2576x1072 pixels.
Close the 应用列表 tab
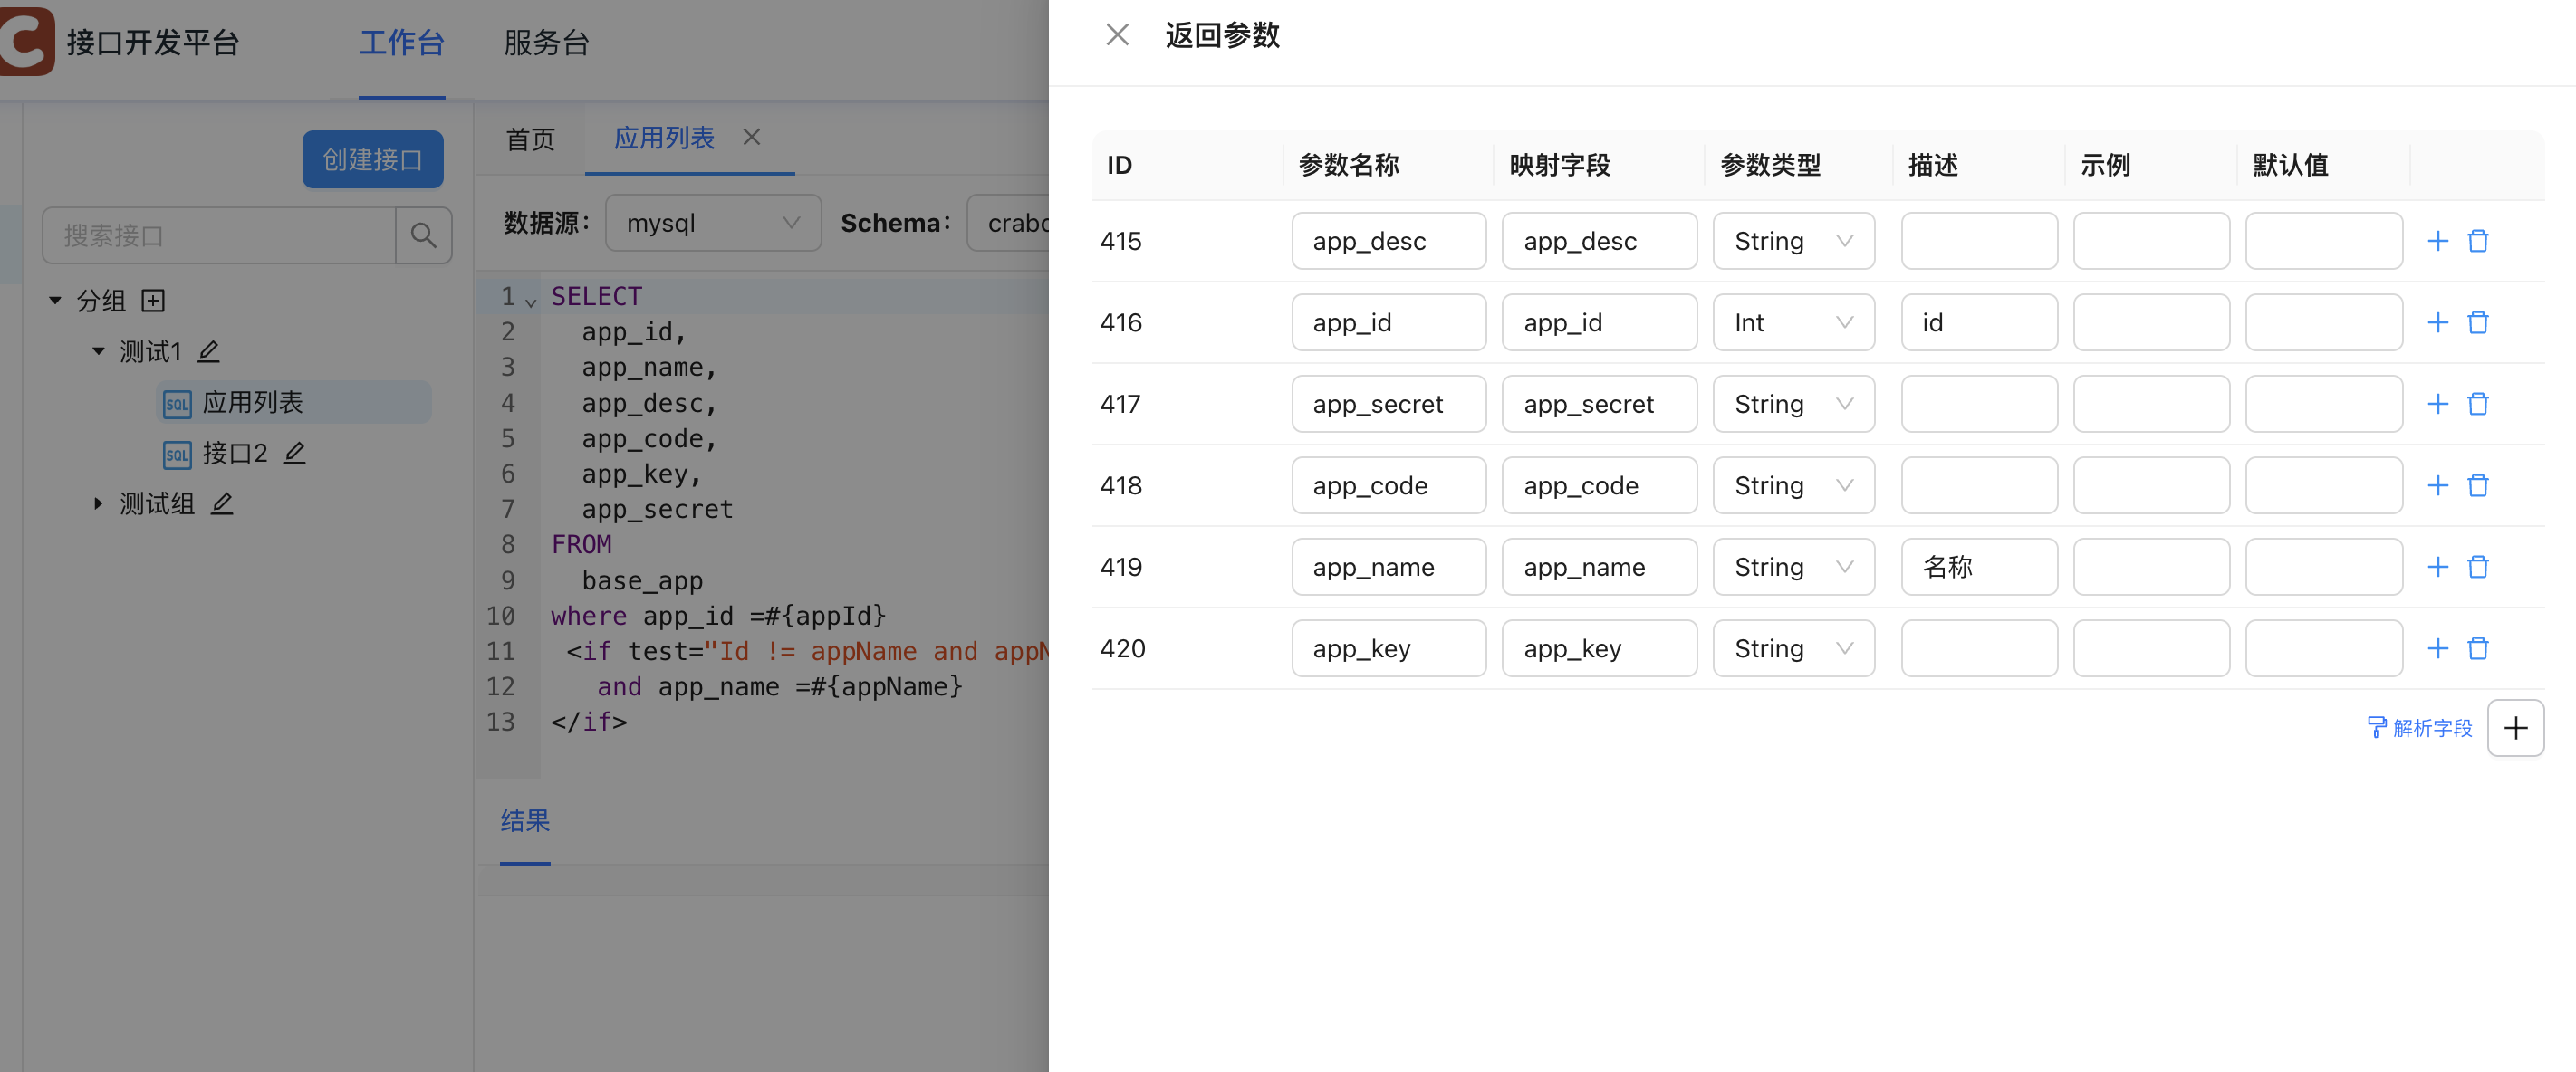(752, 137)
